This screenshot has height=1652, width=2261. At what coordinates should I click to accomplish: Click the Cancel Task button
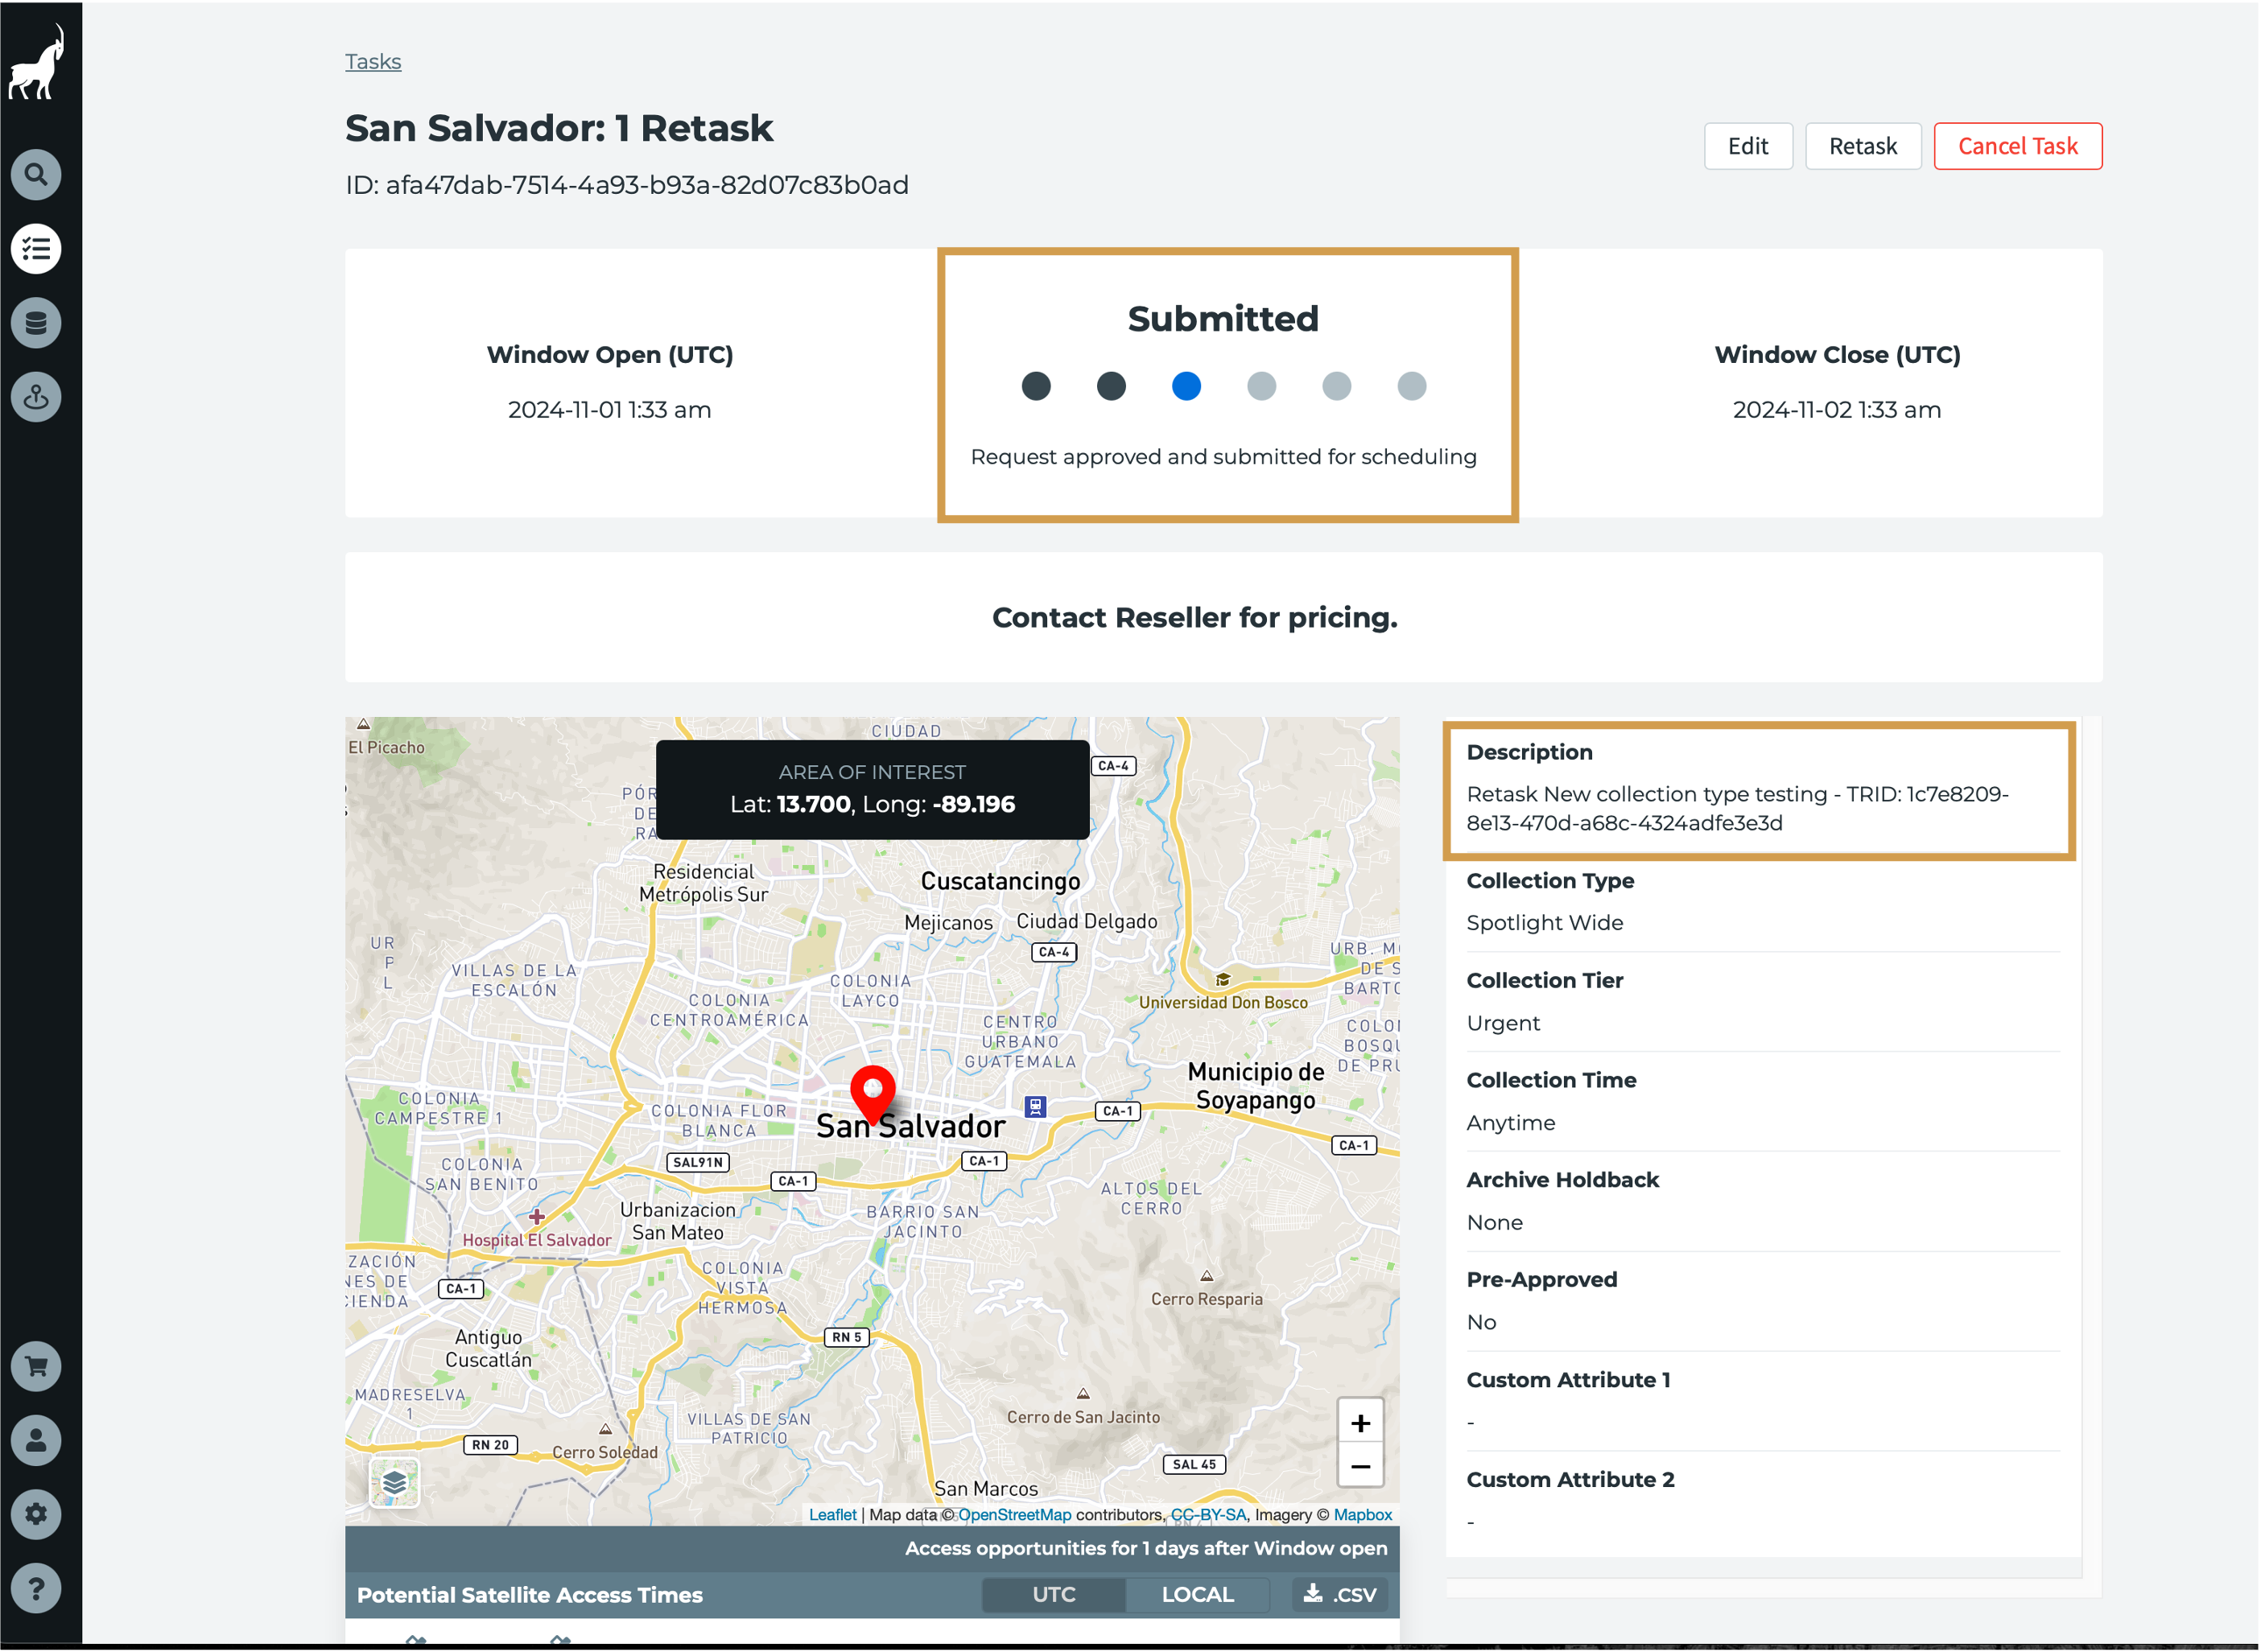(x=2018, y=146)
